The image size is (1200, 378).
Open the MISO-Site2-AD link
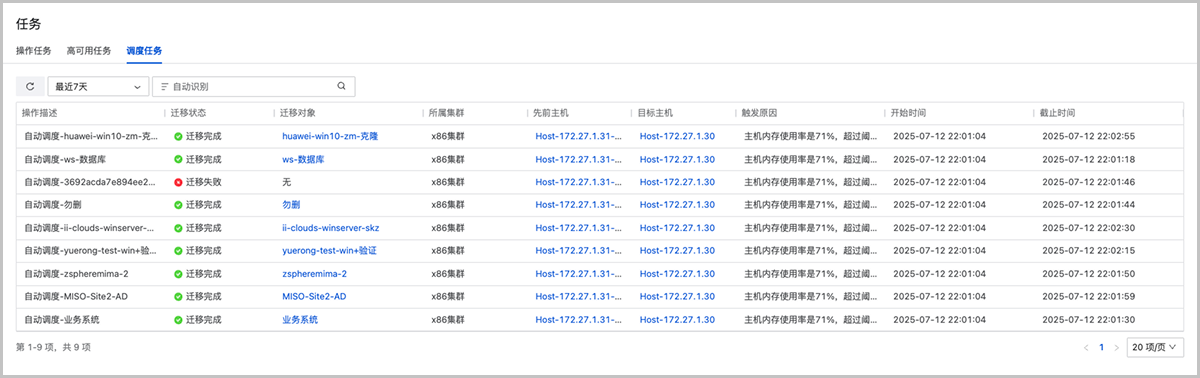tap(314, 297)
